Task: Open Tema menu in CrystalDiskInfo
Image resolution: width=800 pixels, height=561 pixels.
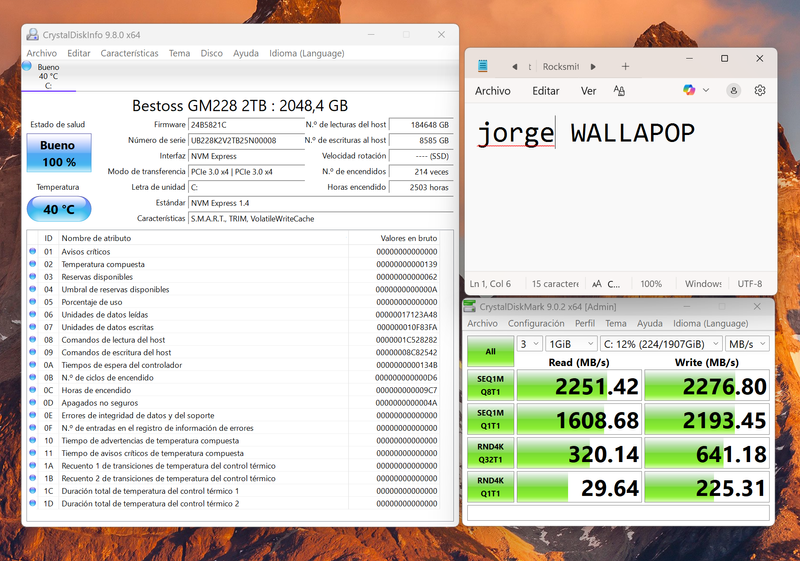Action: [x=180, y=53]
